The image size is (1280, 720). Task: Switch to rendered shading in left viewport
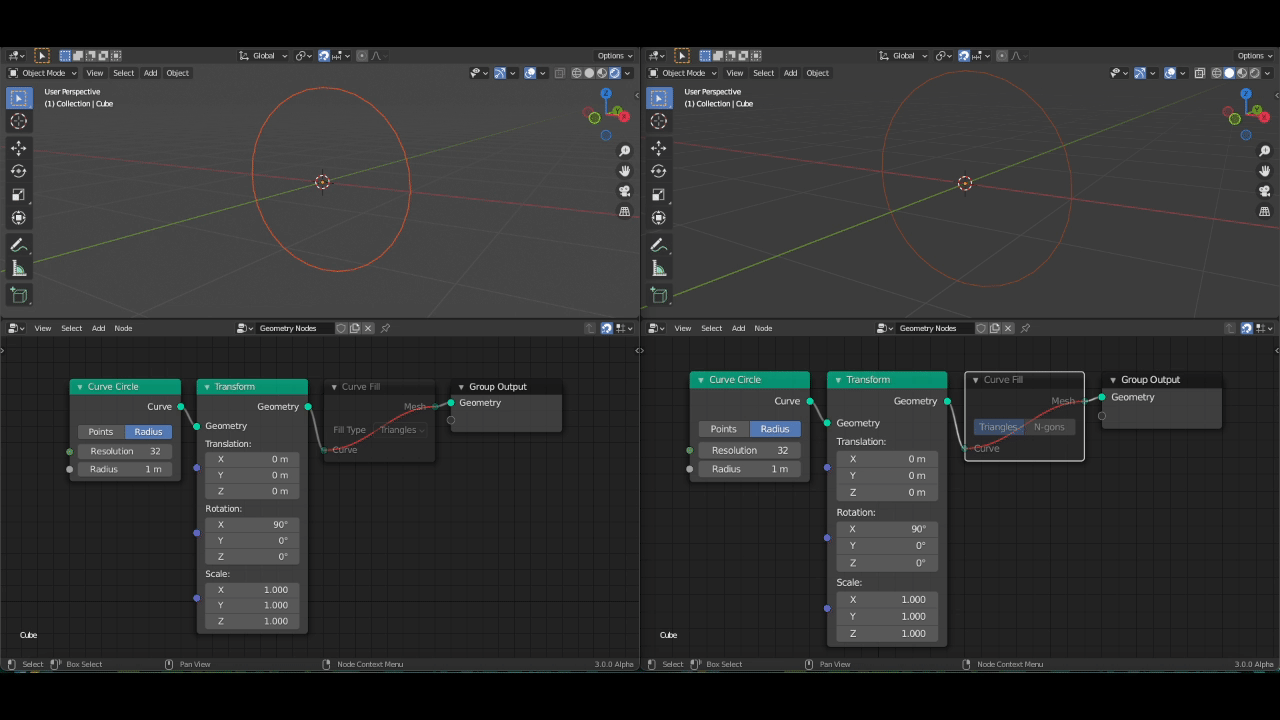click(615, 73)
